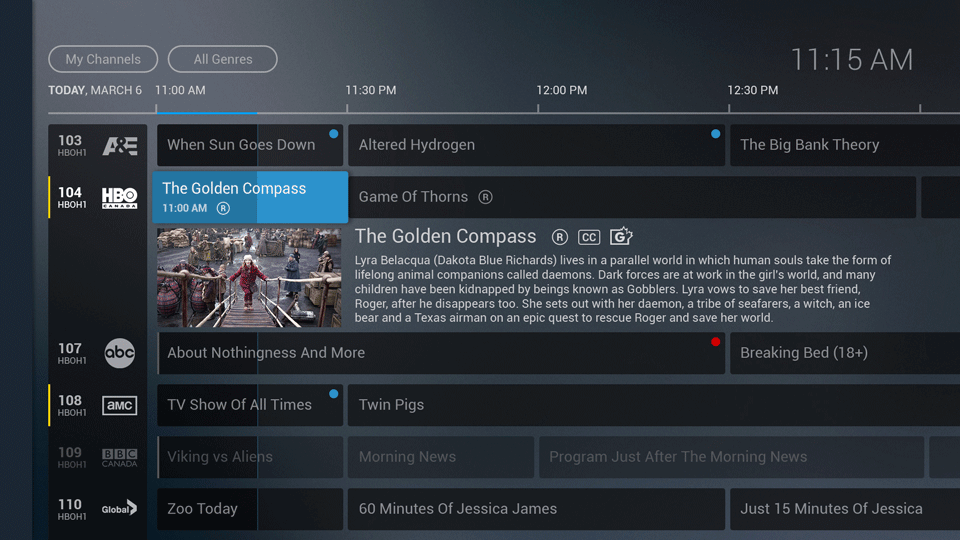This screenshot has height=540, width=960.
Task: Open The Golden Compass preview thumbnail
Action: 249,278
